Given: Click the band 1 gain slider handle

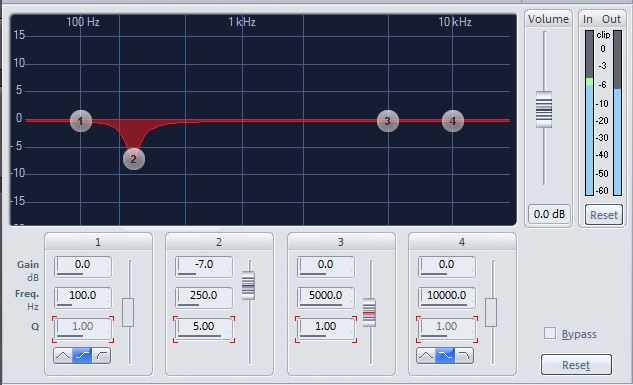Looking at the screenshot, I should (x=128, y=312).
